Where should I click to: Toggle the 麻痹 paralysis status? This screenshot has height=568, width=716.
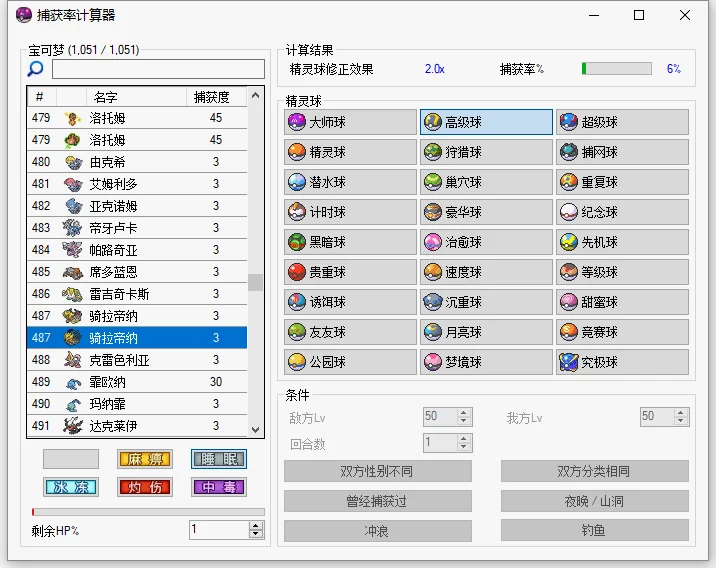tap(145, 459)
